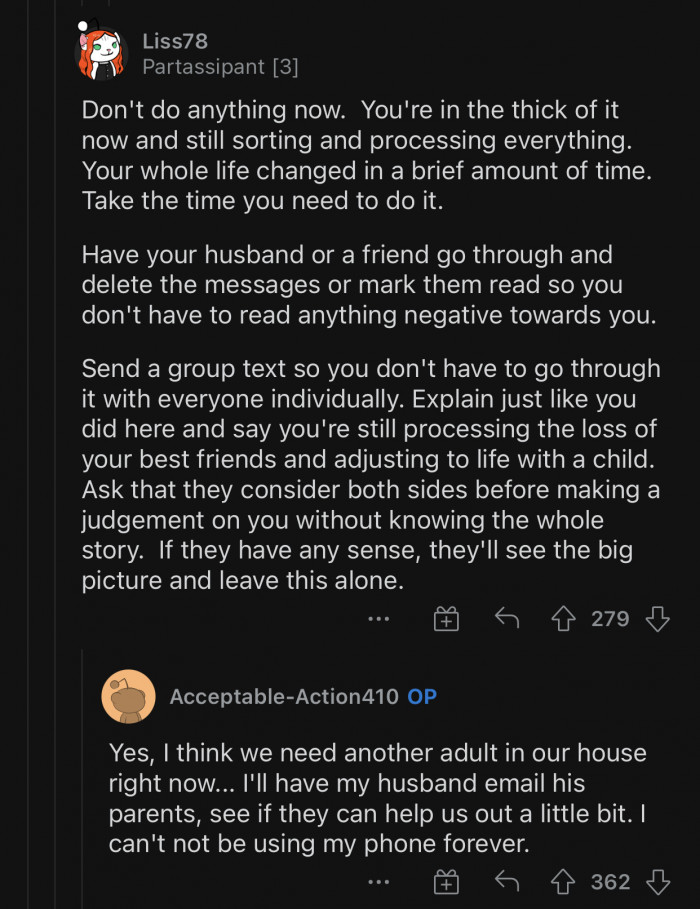Image resolution: width=700 pixels, height=909 pixels.
Task: Click the Partassipant [3] flair
Action: [x=220, y=67]
